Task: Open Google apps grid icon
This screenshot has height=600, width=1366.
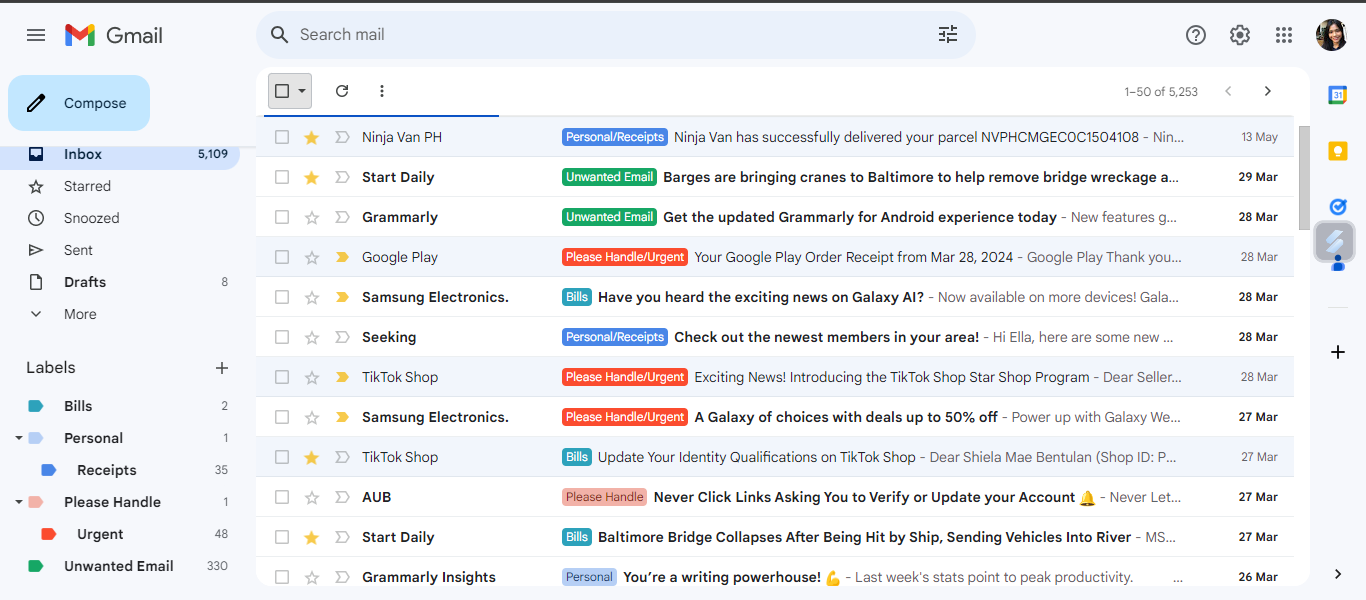Action: coord(1284,35)
